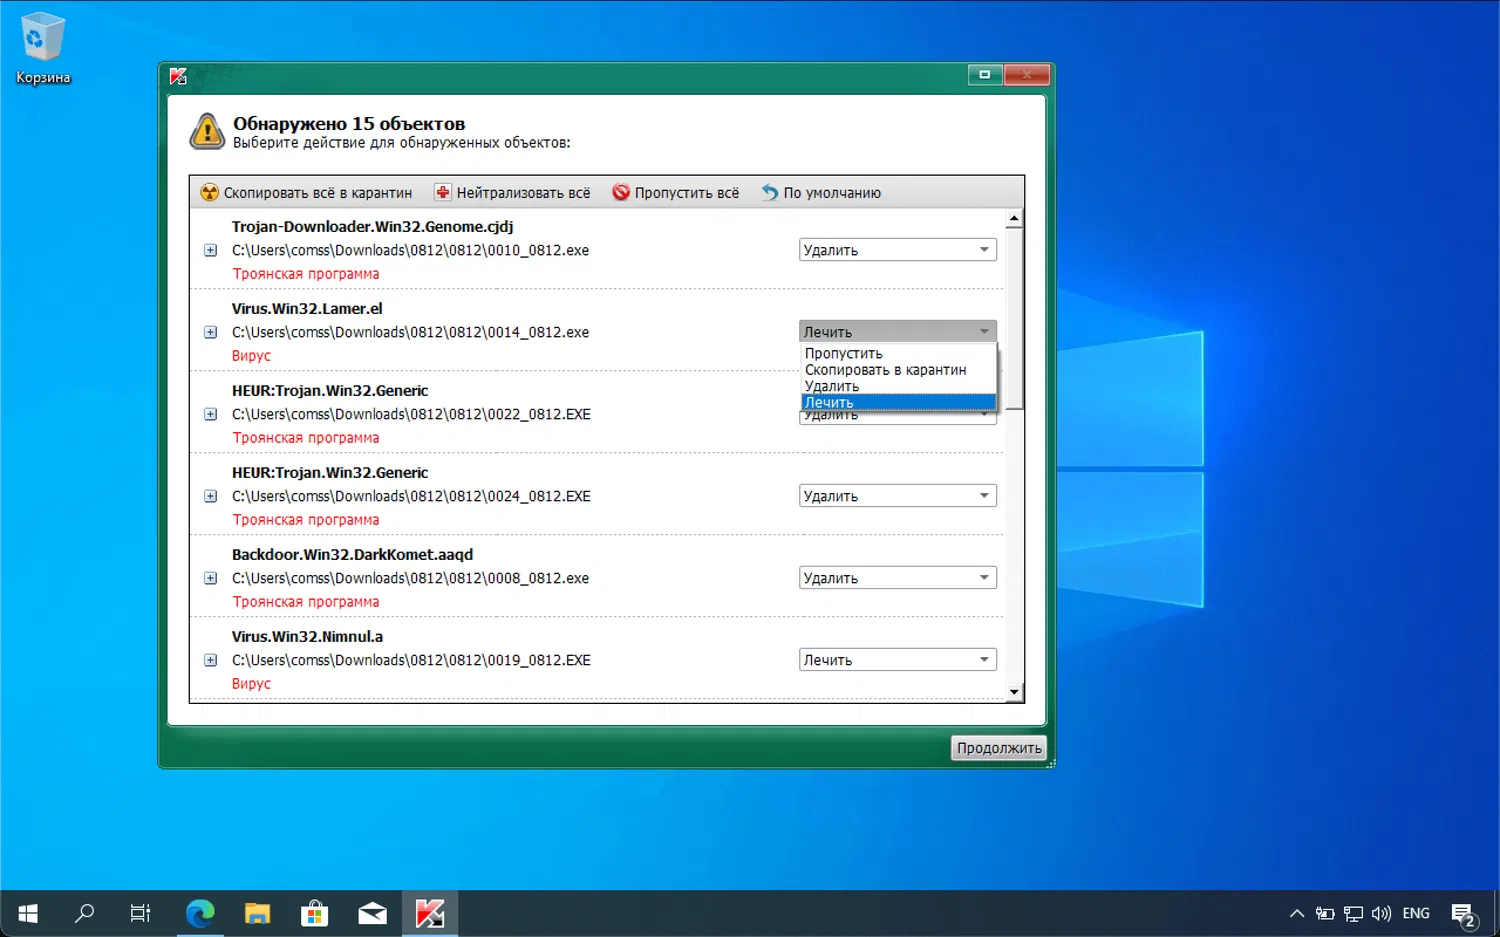Image resolution: width=1500 pixels, height=937 pixels.
Task: Close the Kaspersky window
Action: coord(1027,74)
